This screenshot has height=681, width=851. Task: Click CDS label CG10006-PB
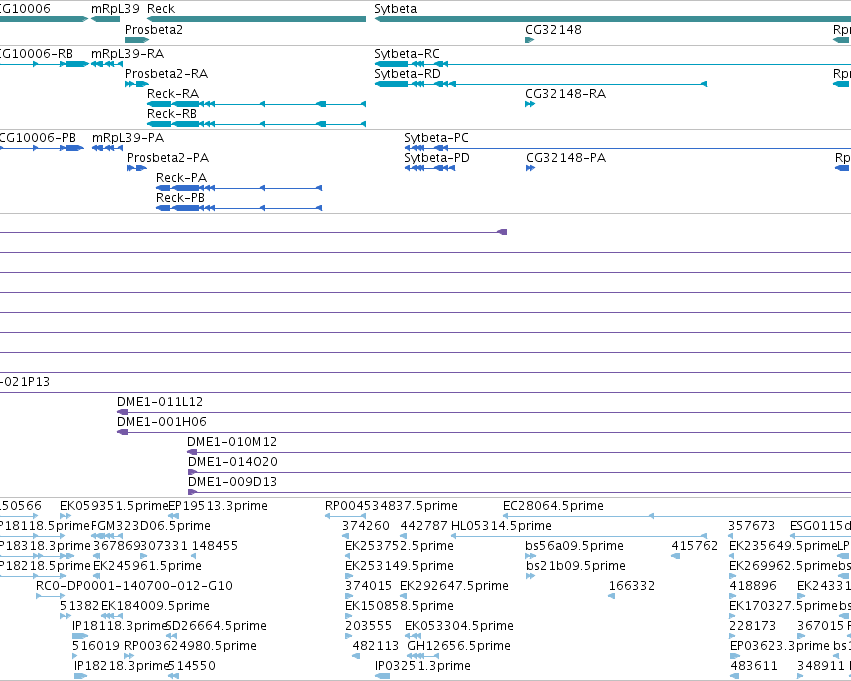[x=37, y=137]
